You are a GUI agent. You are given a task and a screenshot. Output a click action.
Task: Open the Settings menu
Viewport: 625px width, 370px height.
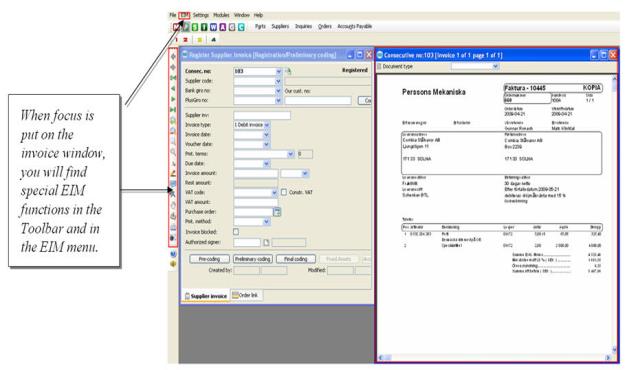click(201, 15)
